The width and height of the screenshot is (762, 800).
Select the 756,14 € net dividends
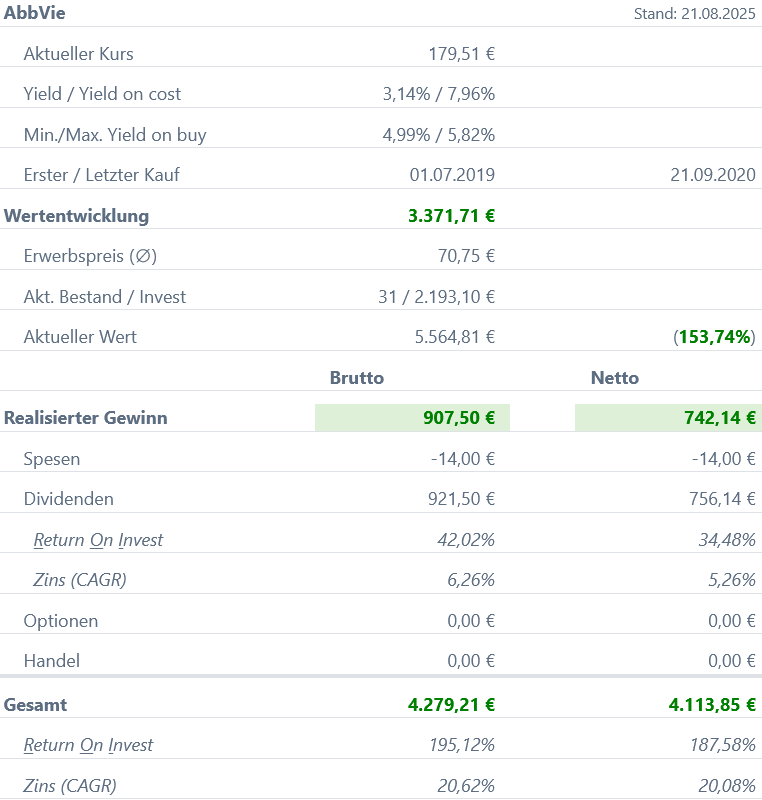[722, 498]
